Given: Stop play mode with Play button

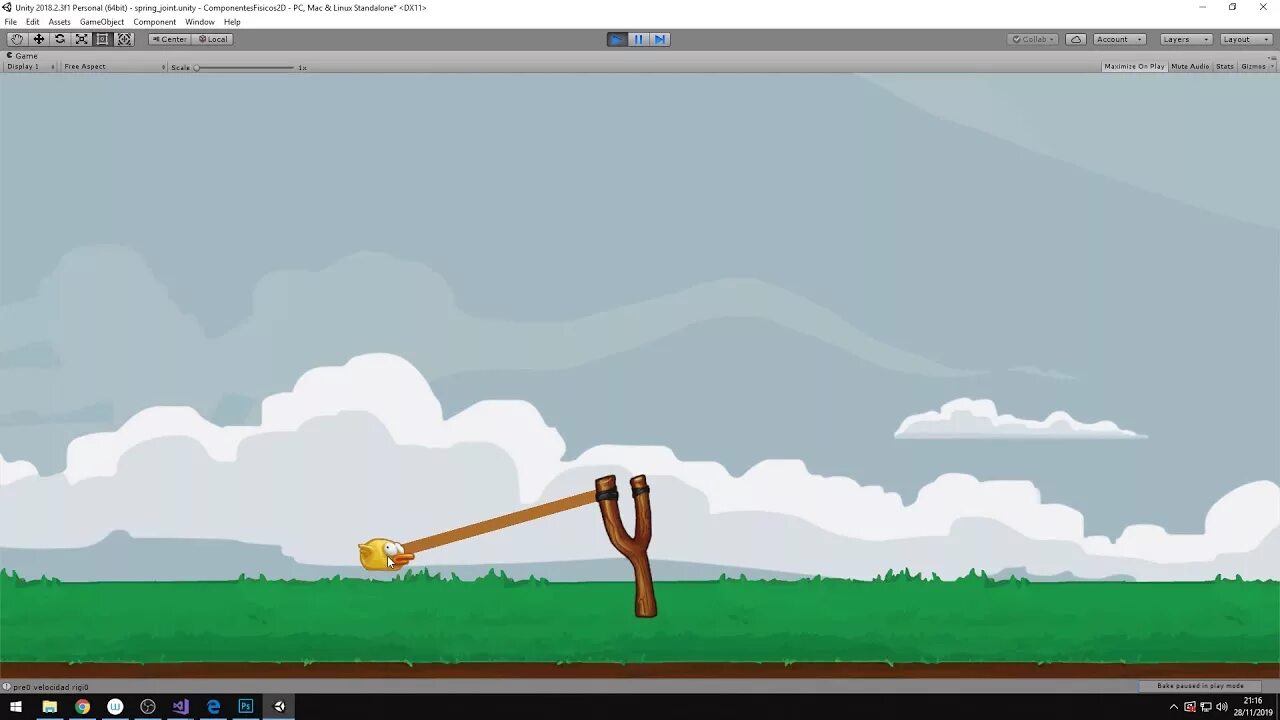Looking at the screenshot, I should pos(617,39).
